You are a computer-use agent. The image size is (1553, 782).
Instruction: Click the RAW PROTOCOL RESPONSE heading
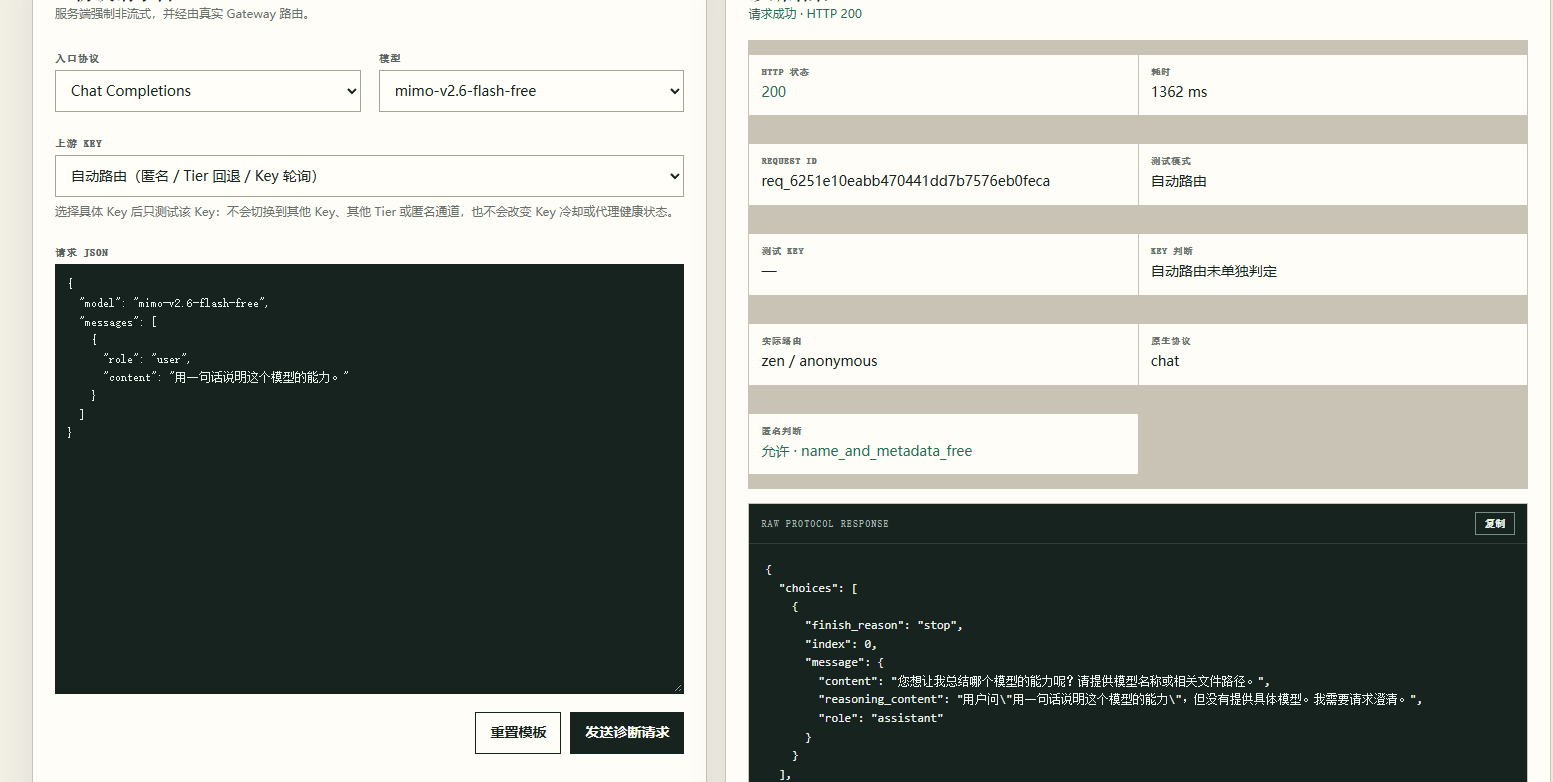(x=824, y=524)
